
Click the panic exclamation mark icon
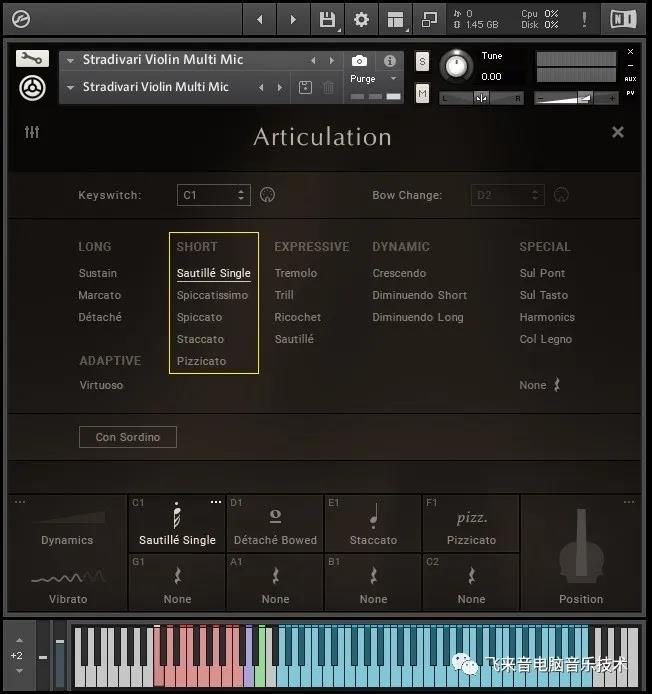(x=584, y=19)
